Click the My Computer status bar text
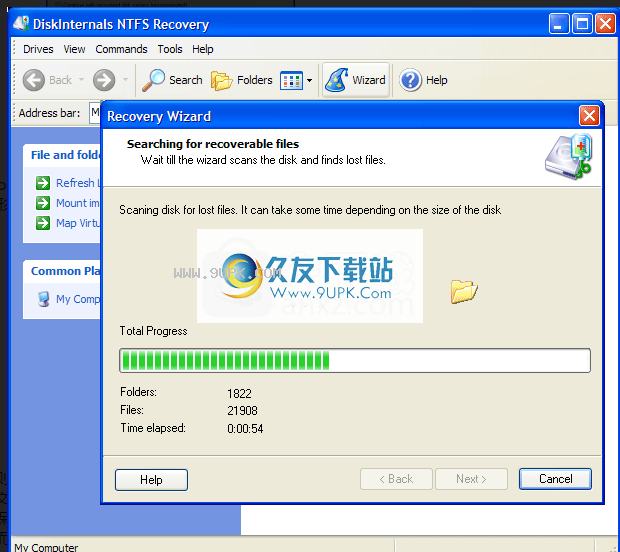The image size is (620, 552). pos(46,547)
